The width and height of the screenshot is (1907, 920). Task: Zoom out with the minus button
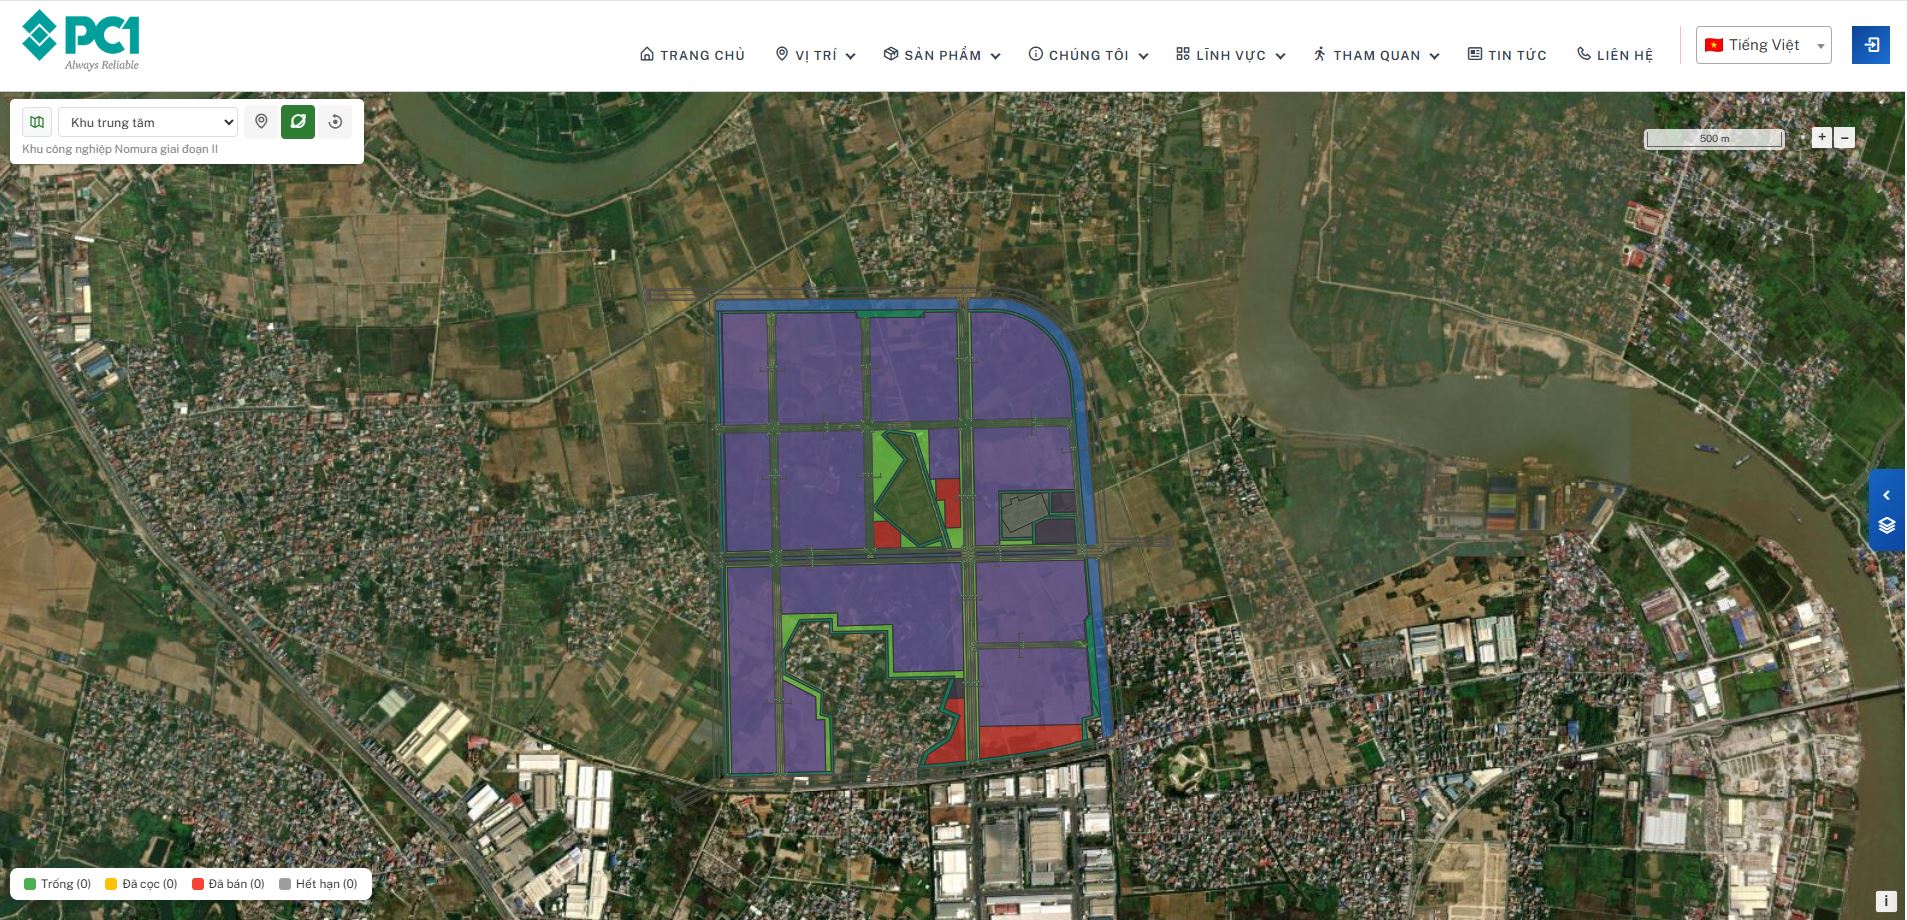point(1845,138)
